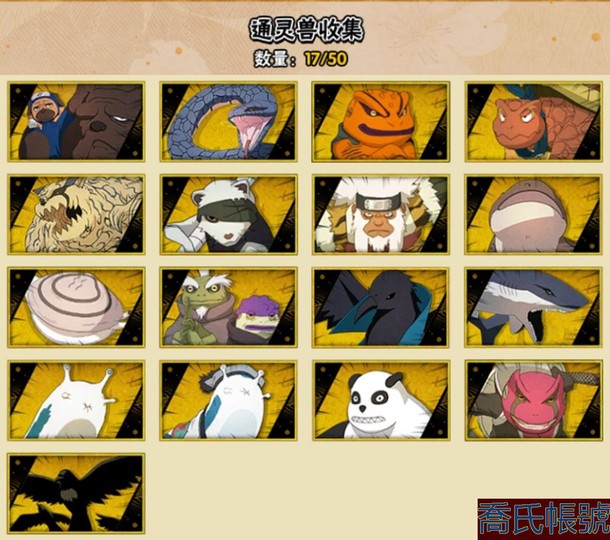This screenshot has height=540, width=610.
Task: Select the two elder toads card
Action: 228,307
